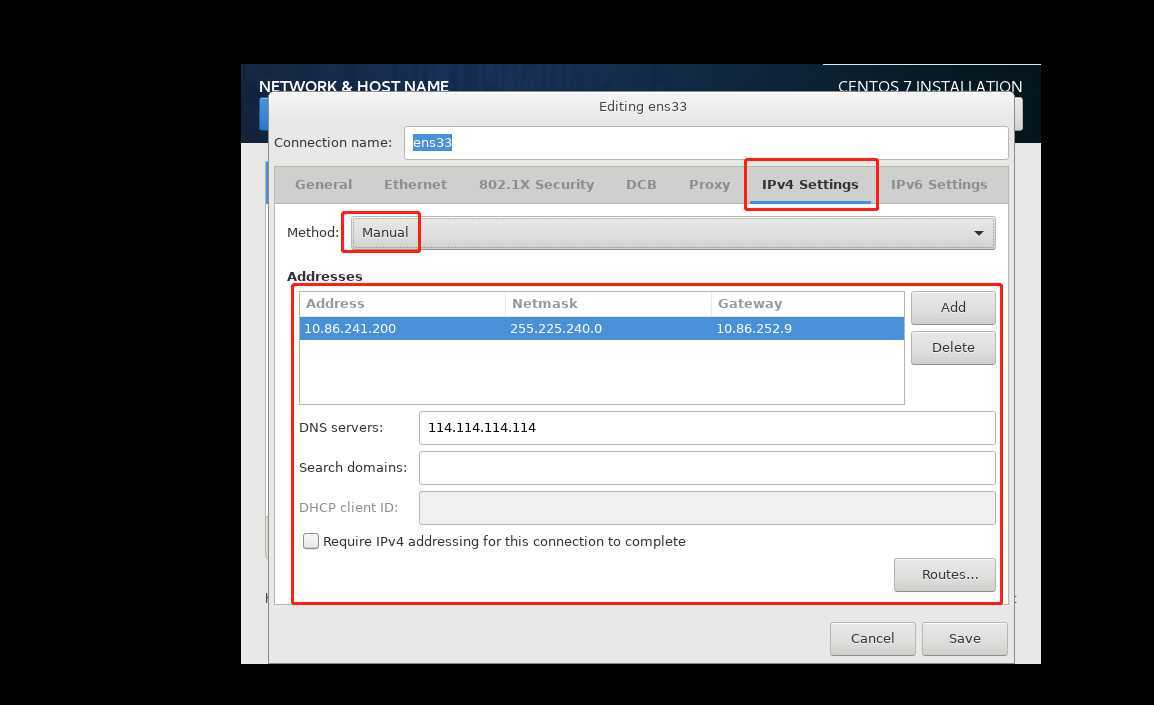1154x705 pixels.
Task: Click the Netmask column header
Action: (608, 304)
